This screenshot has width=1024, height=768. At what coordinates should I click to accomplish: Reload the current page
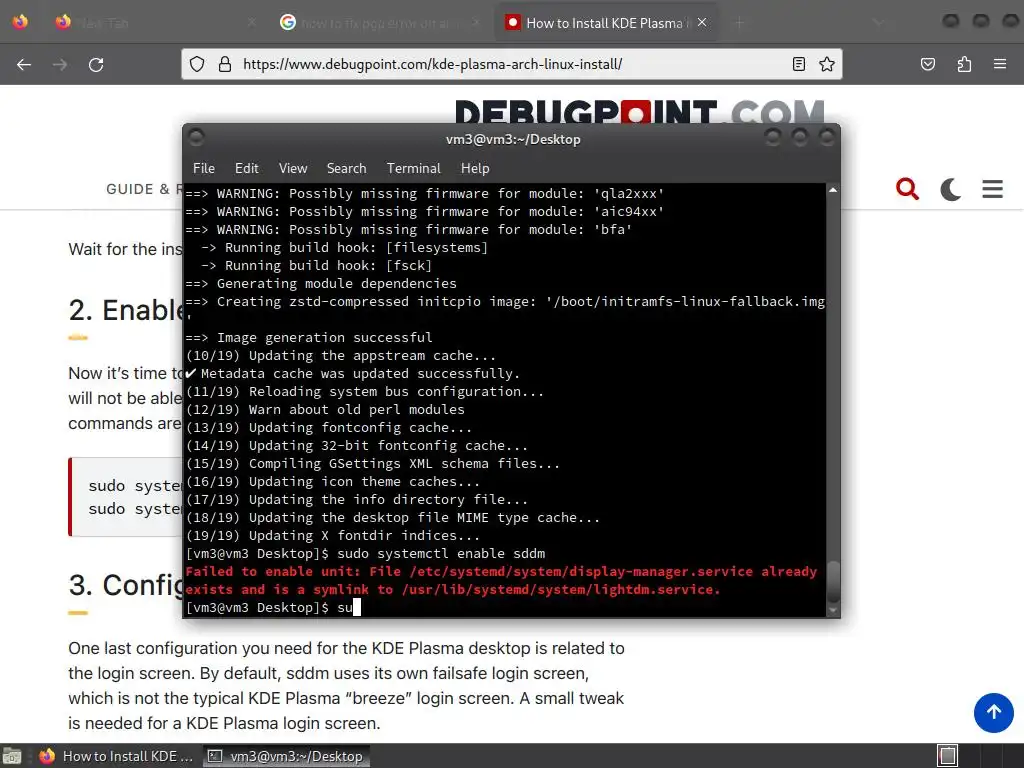(x=96, y=64)
